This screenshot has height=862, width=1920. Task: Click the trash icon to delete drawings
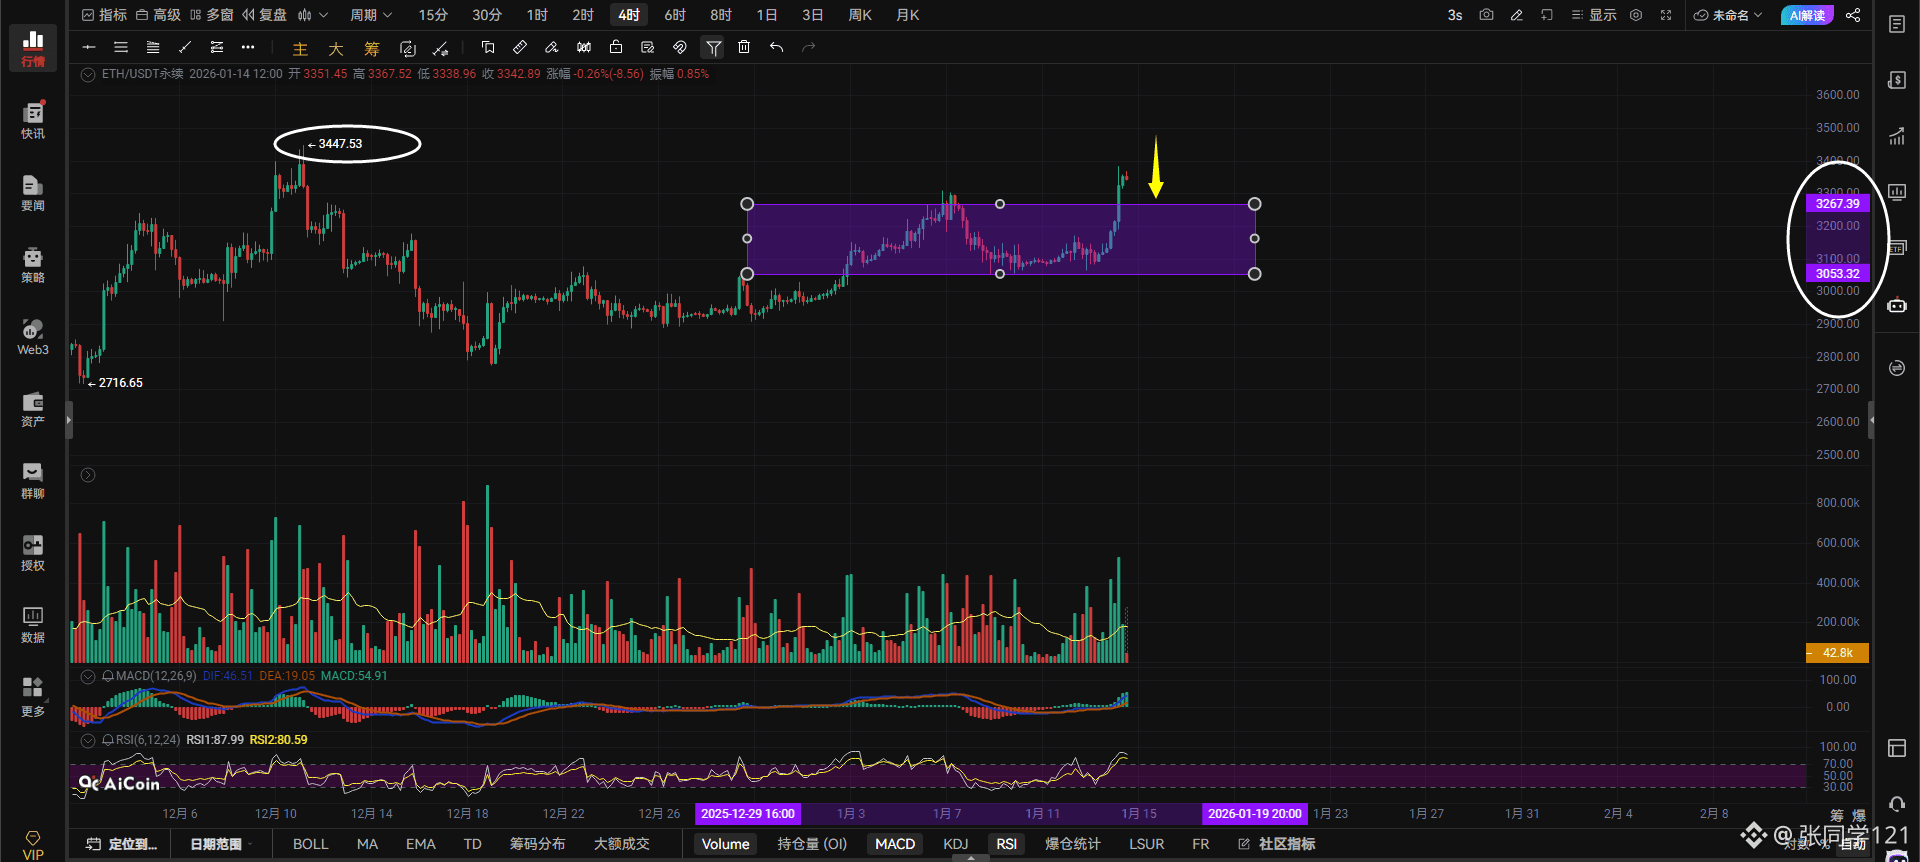pos(744,47)
